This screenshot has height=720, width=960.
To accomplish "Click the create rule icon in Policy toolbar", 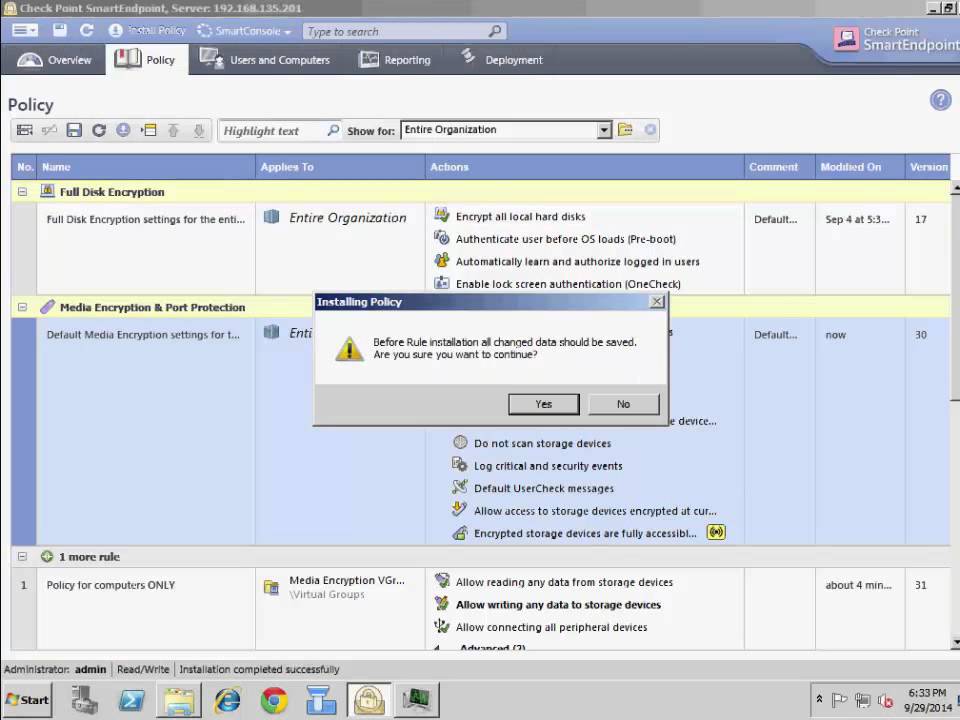I will click(24, 130).
